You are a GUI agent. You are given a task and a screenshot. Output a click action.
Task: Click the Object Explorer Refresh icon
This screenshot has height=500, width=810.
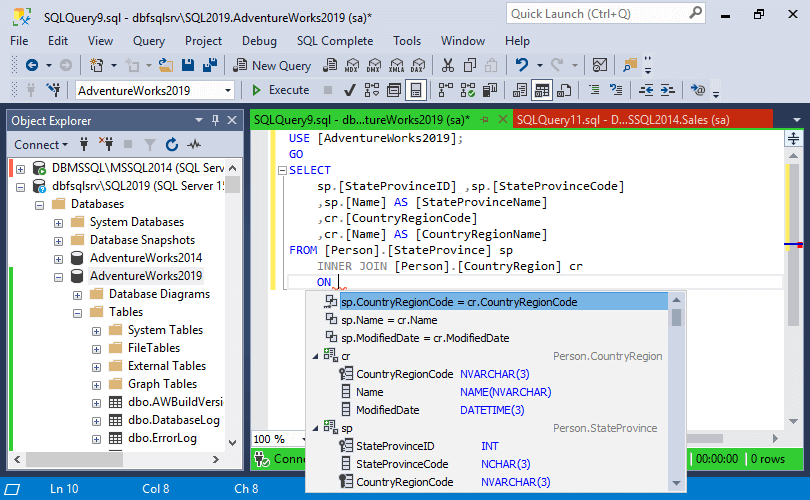point(172,145)
